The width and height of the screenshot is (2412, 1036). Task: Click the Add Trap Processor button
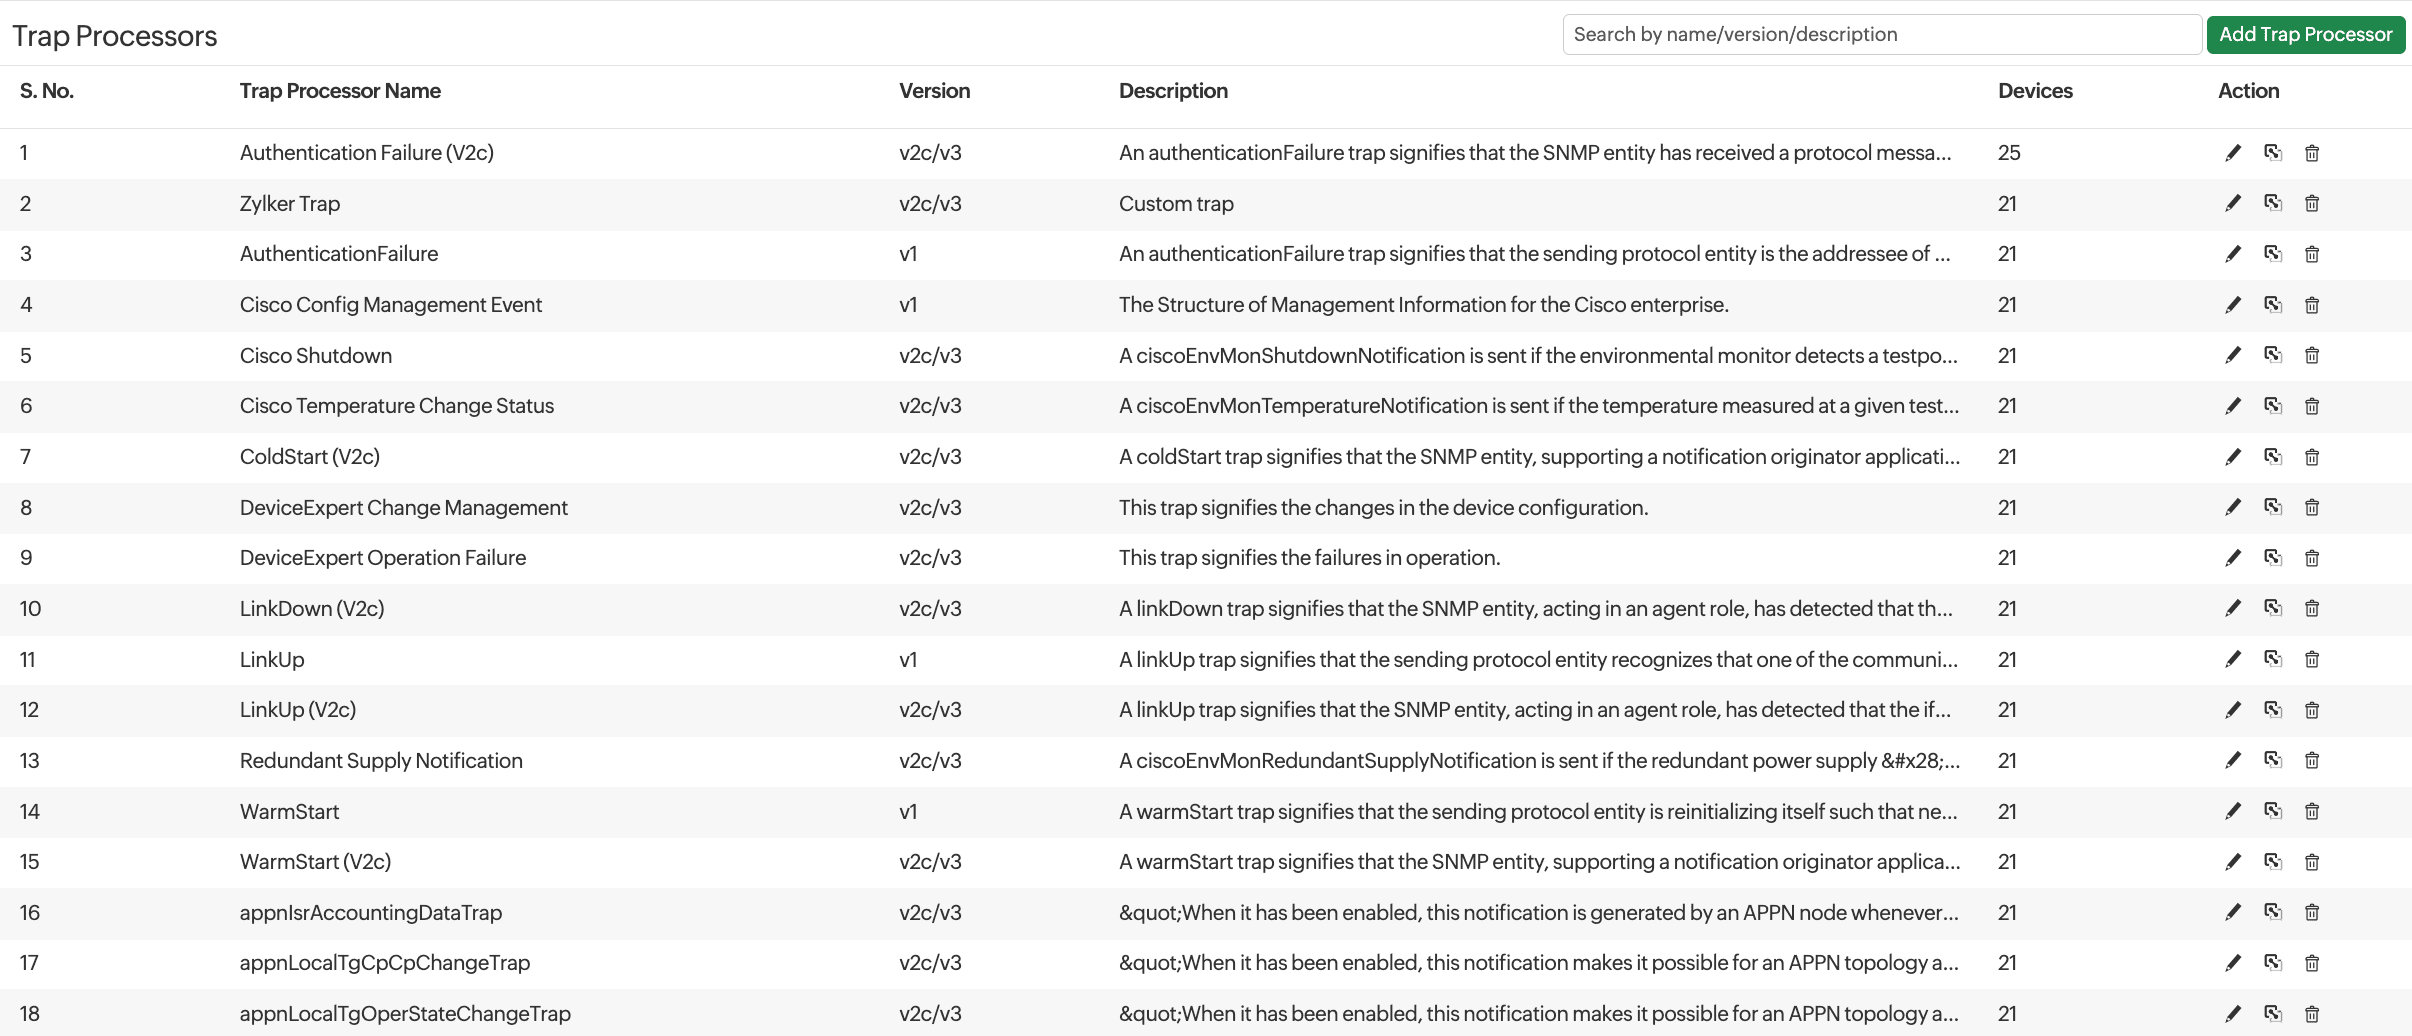pos(2305,34)
